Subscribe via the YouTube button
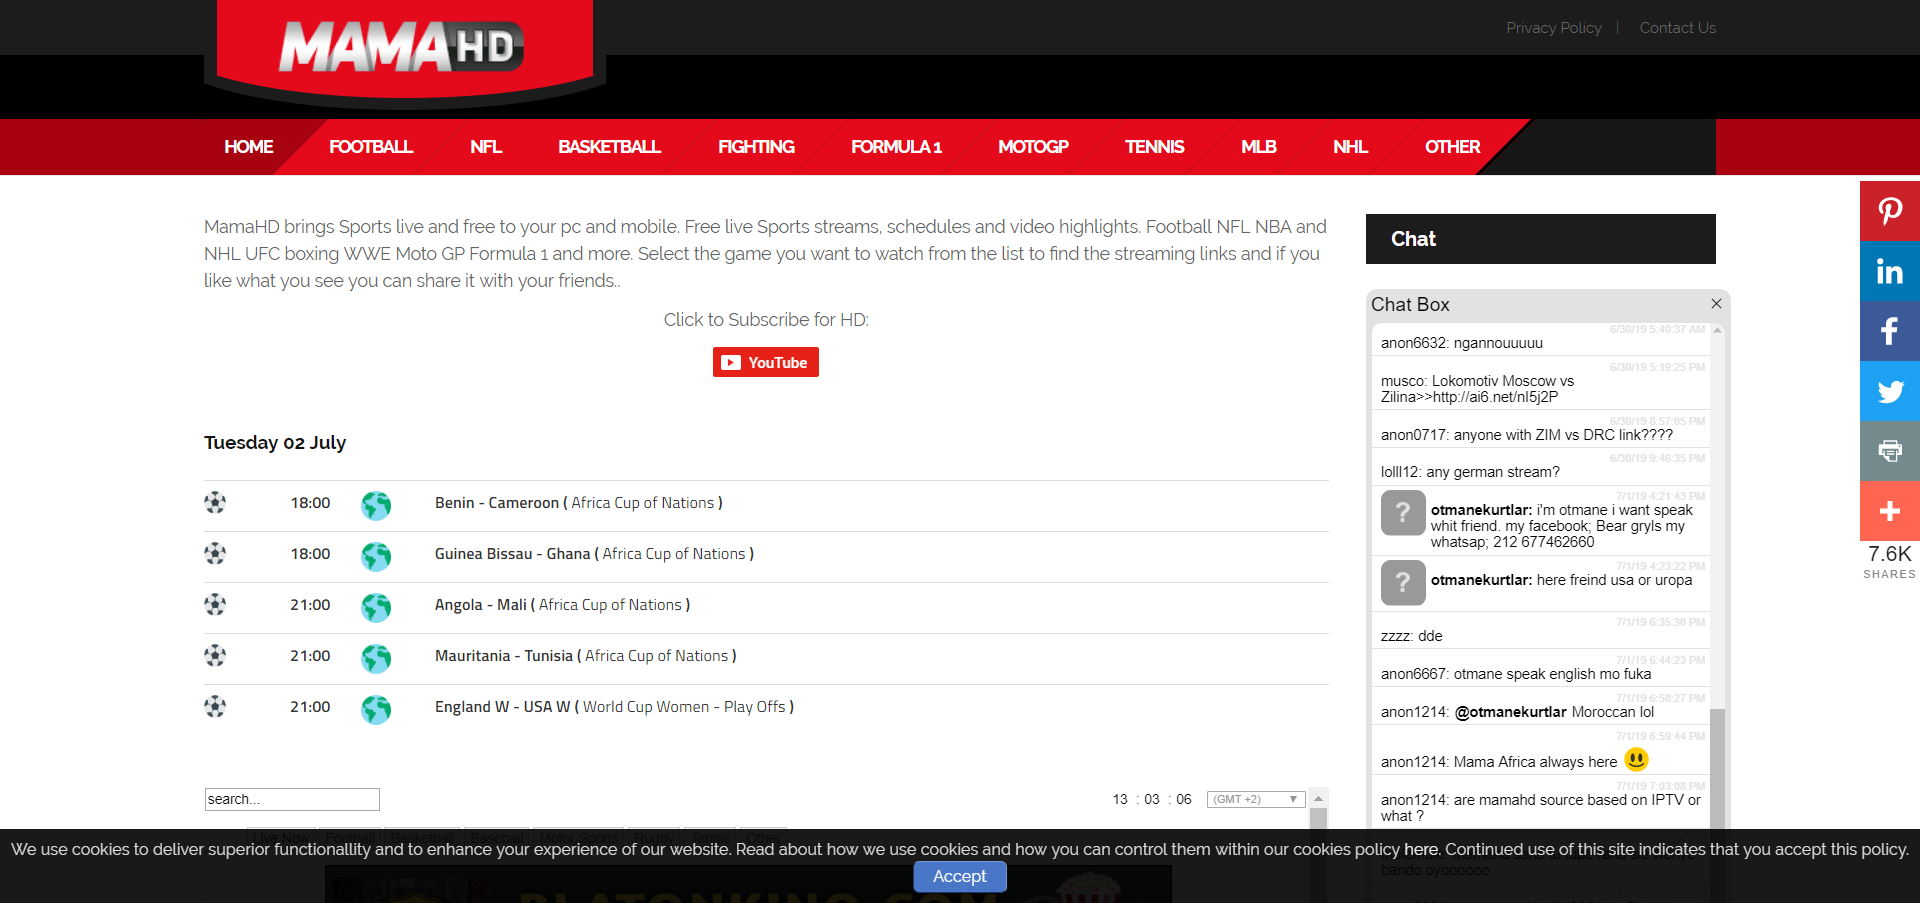The image size is (1920, 903). click(766, 362)
